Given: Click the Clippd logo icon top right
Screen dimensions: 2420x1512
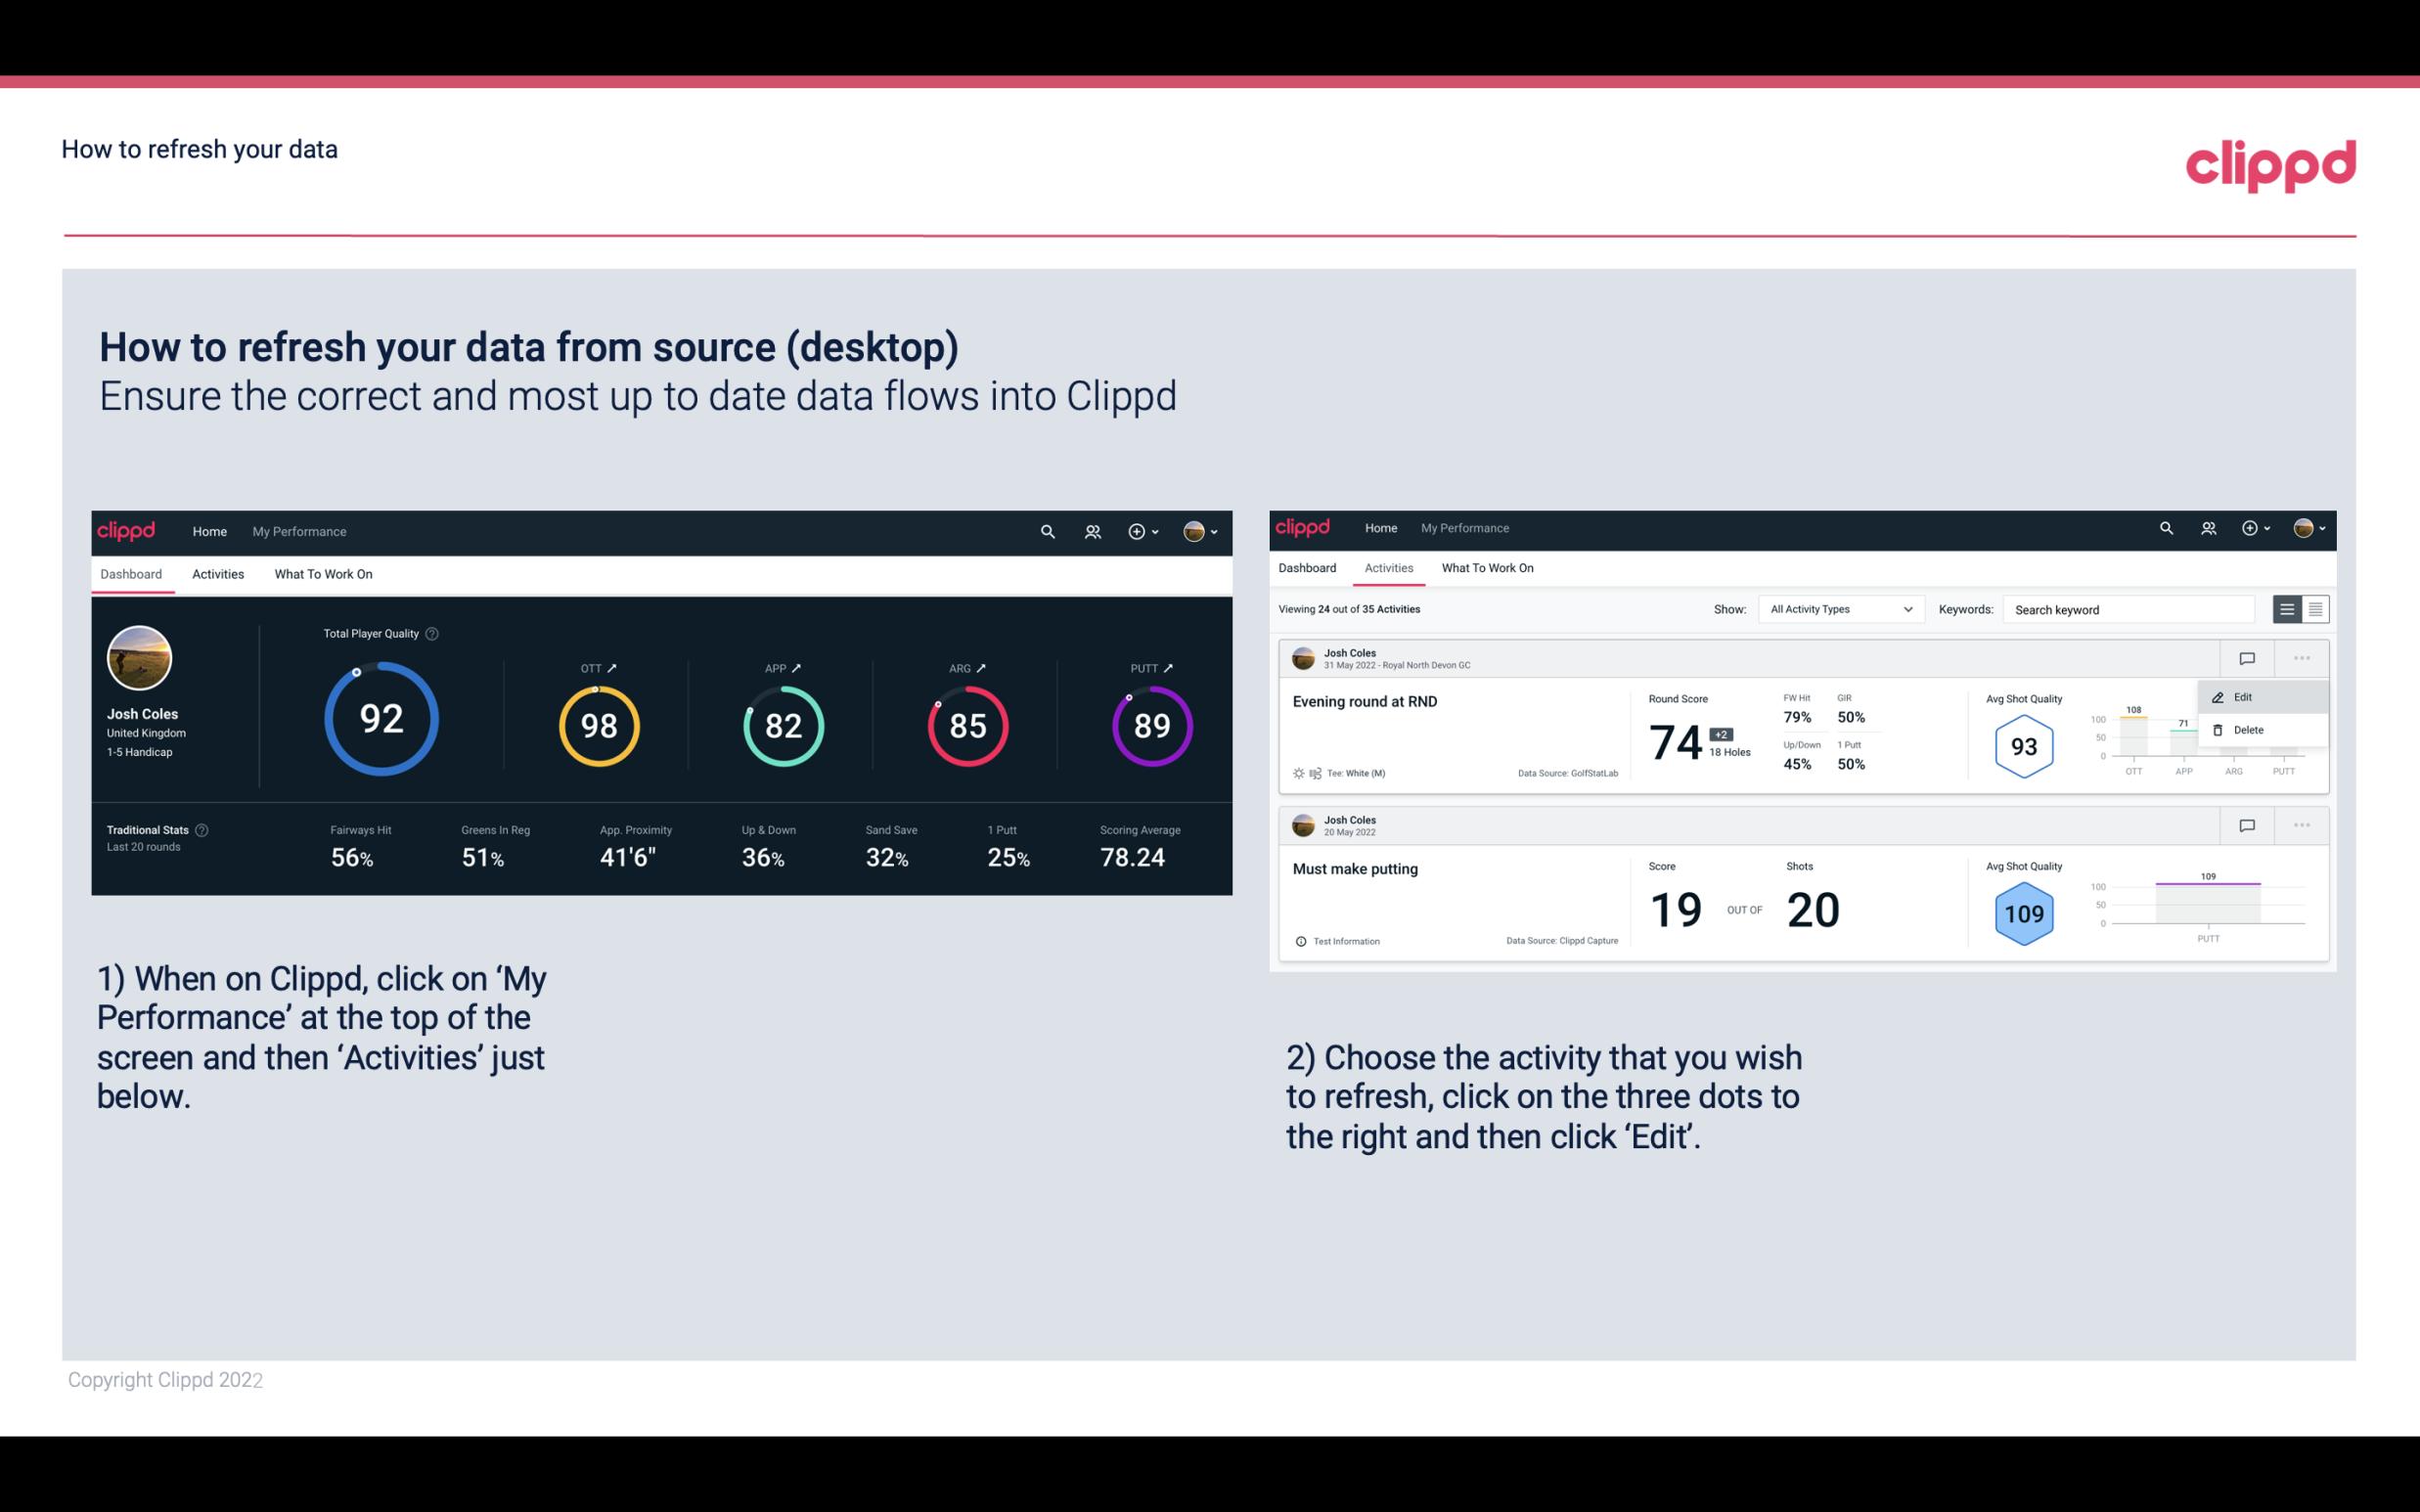Looking at the screenshot, I should (2270, 165).
